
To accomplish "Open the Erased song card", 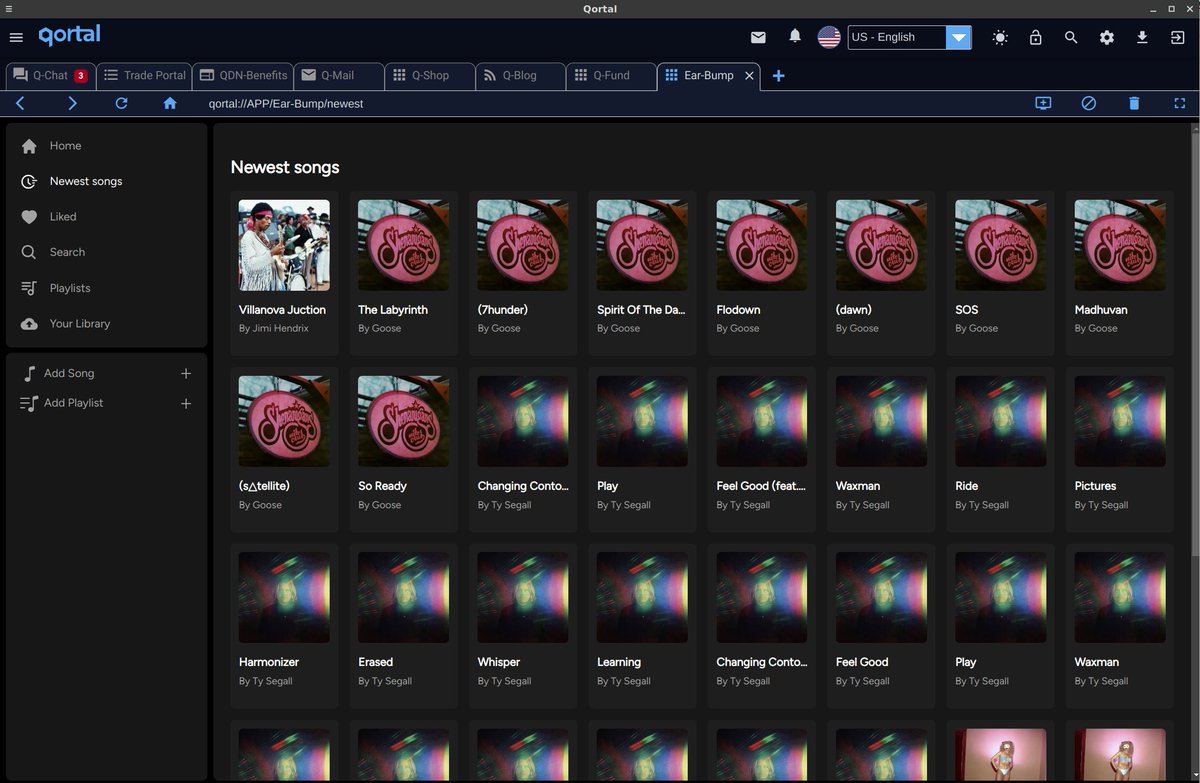I will pos(403,625).
